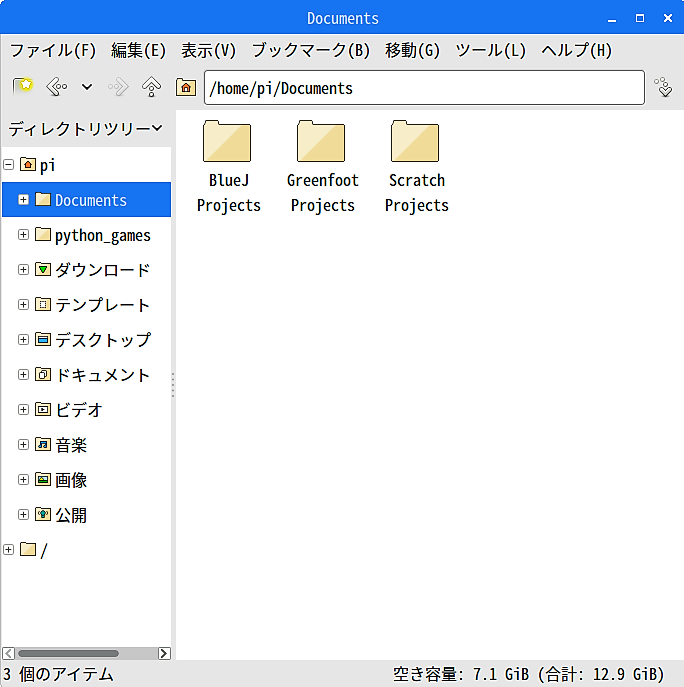Select the 画像 pictures folder icon
Image resolution: width=684 pixels, height=687 pixels.
click(43, 479)
